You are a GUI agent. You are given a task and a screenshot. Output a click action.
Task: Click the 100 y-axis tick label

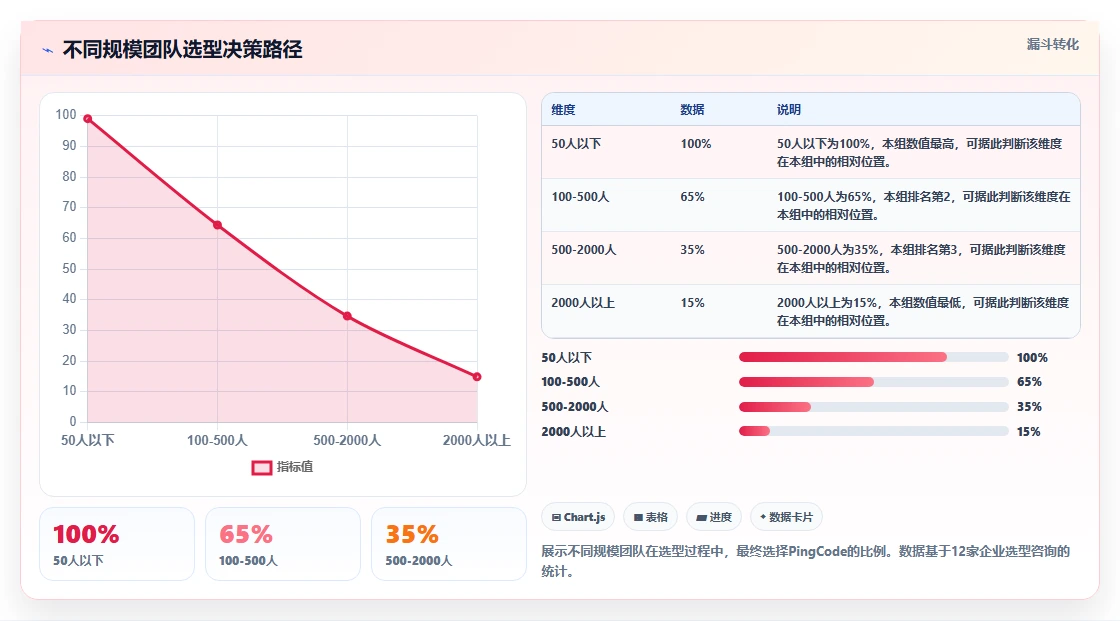(66, 114)
